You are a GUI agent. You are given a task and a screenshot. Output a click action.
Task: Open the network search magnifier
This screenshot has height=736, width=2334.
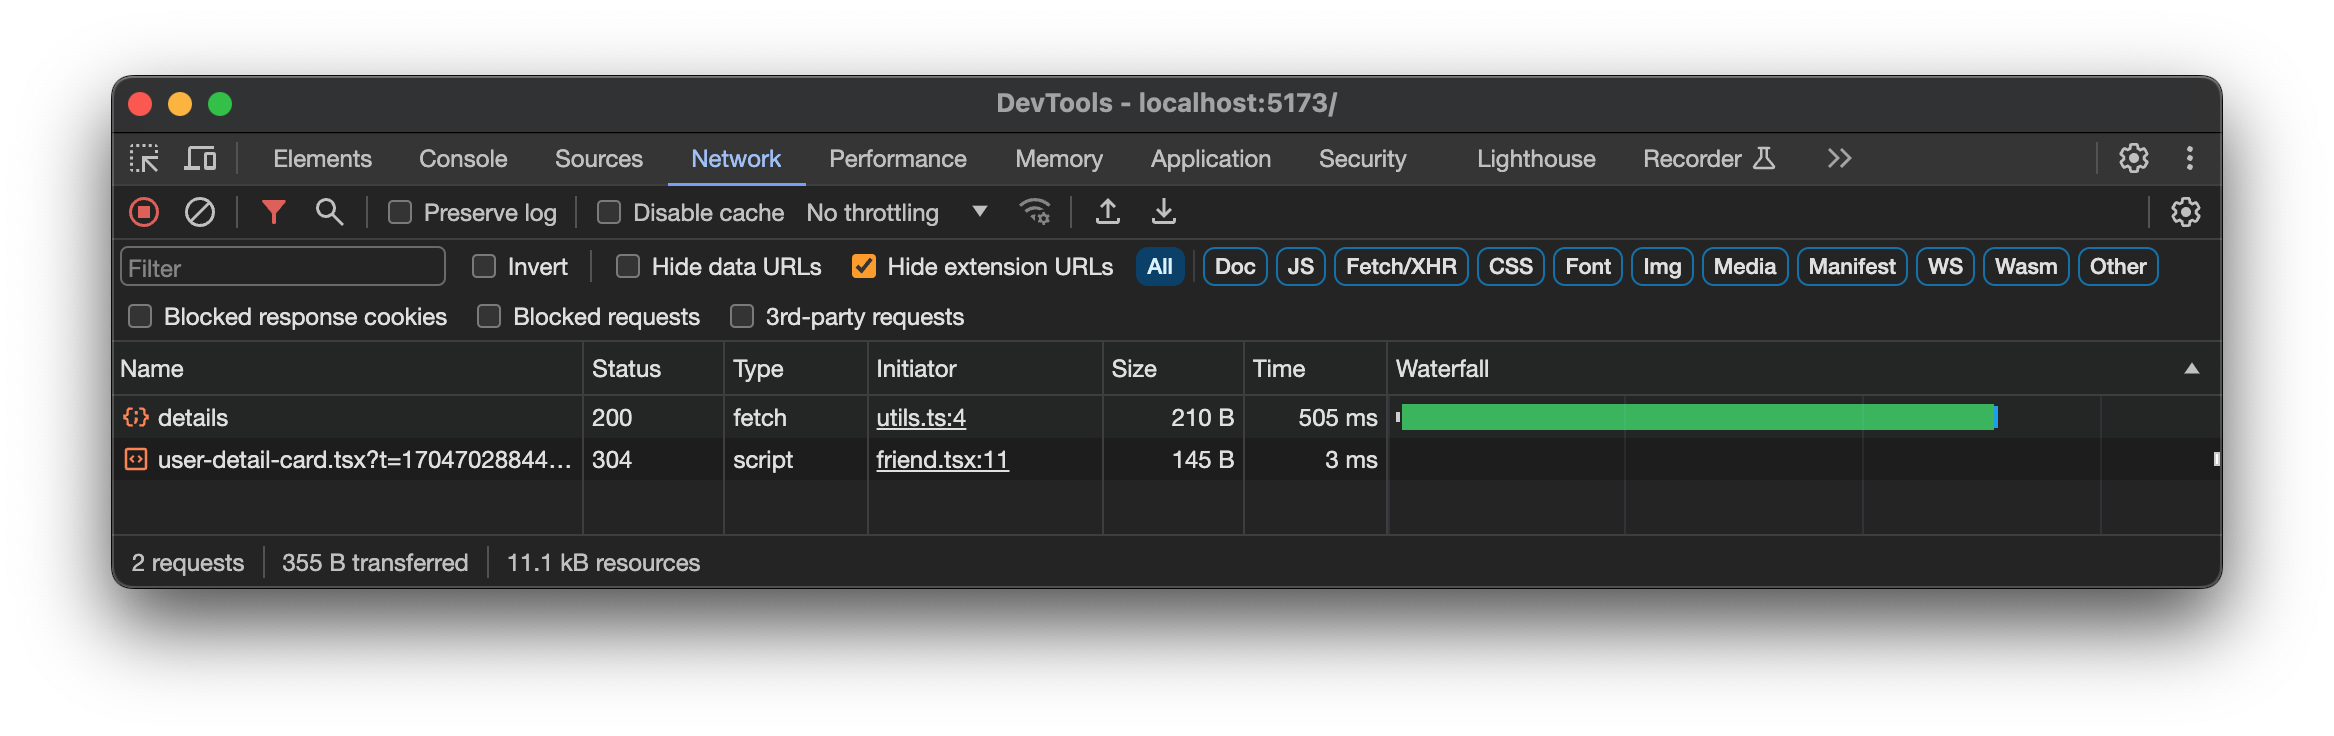coord(329,212)
